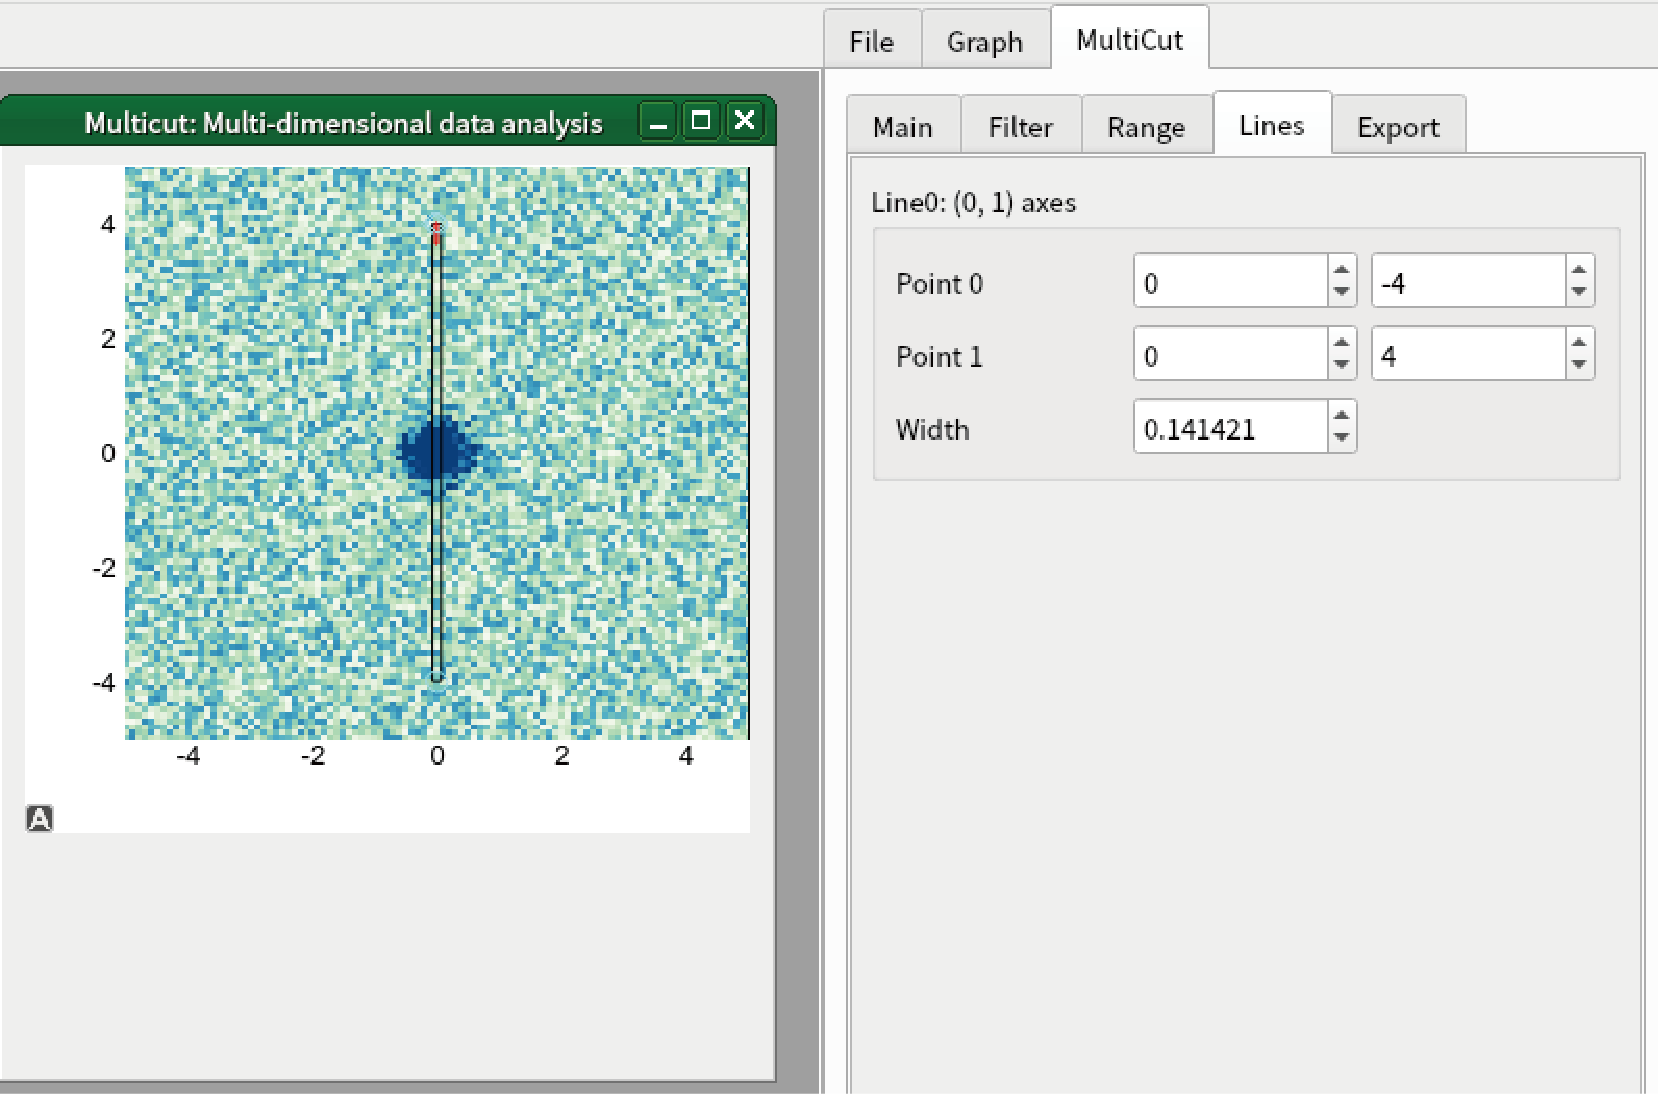Click the A annotation icon below plot
Screen dimensions: 1658x1094
tap(39, 819)
